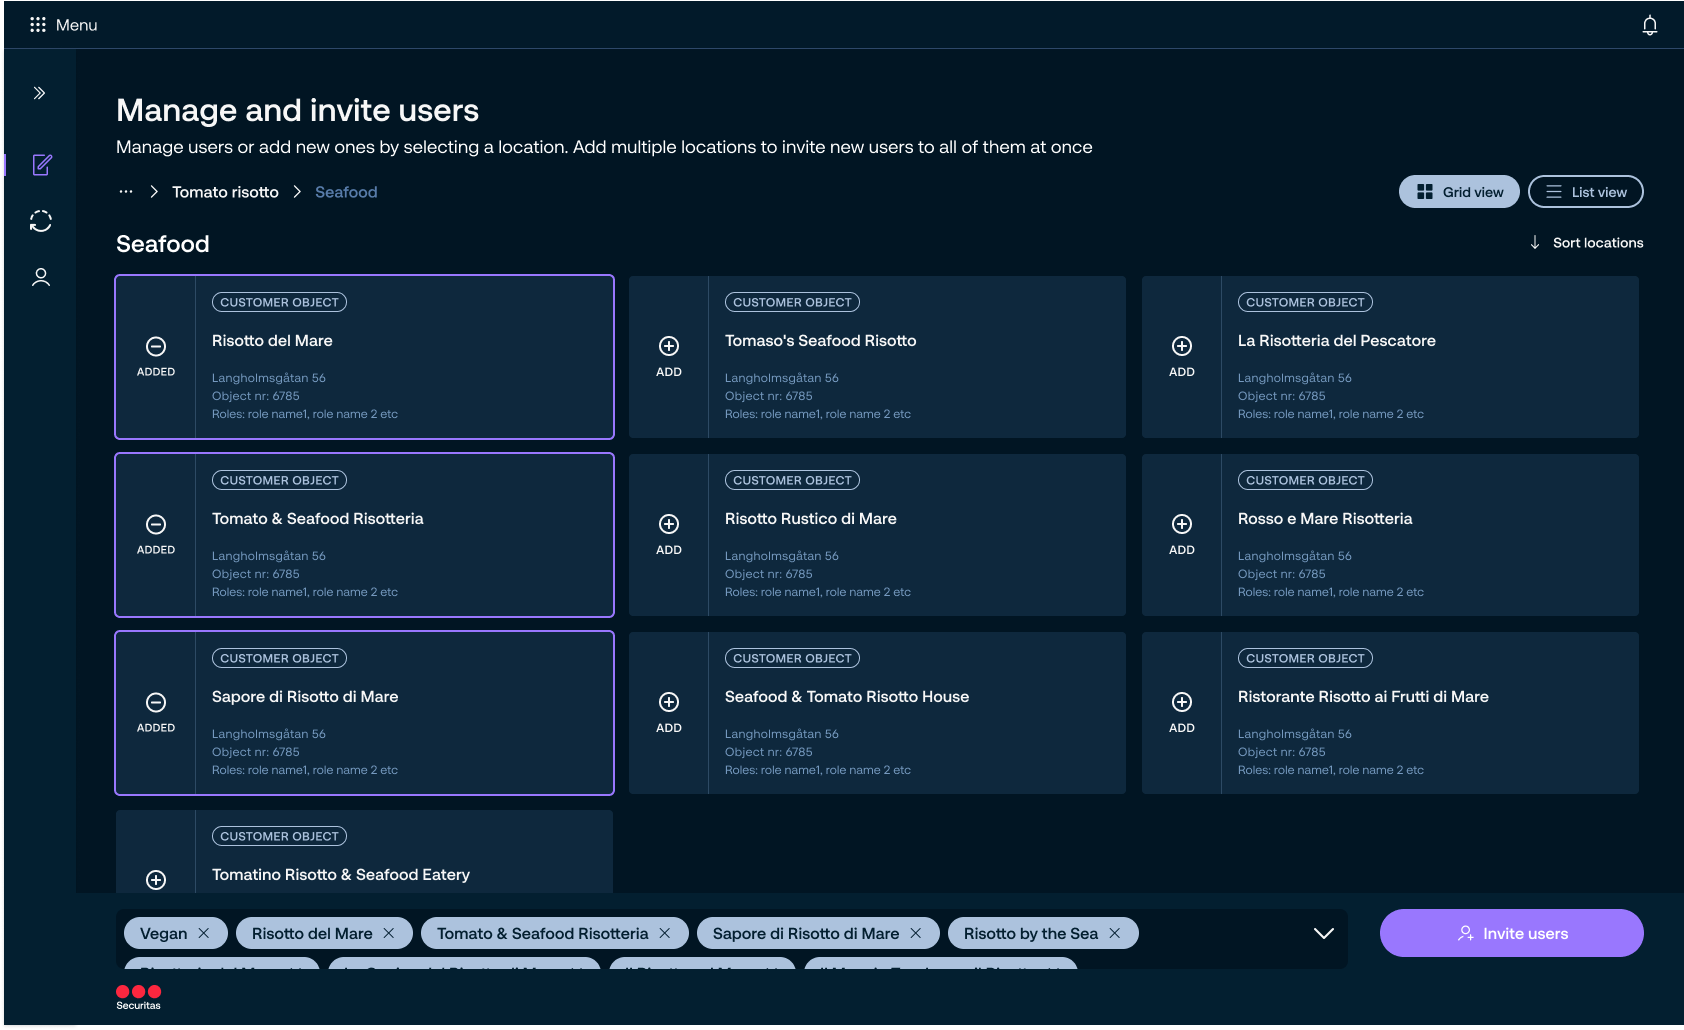This screenshot has height=1030, width=1684.
Task: Remove added Tomato & Seafood Risotteria
Action: click(156, 534)
